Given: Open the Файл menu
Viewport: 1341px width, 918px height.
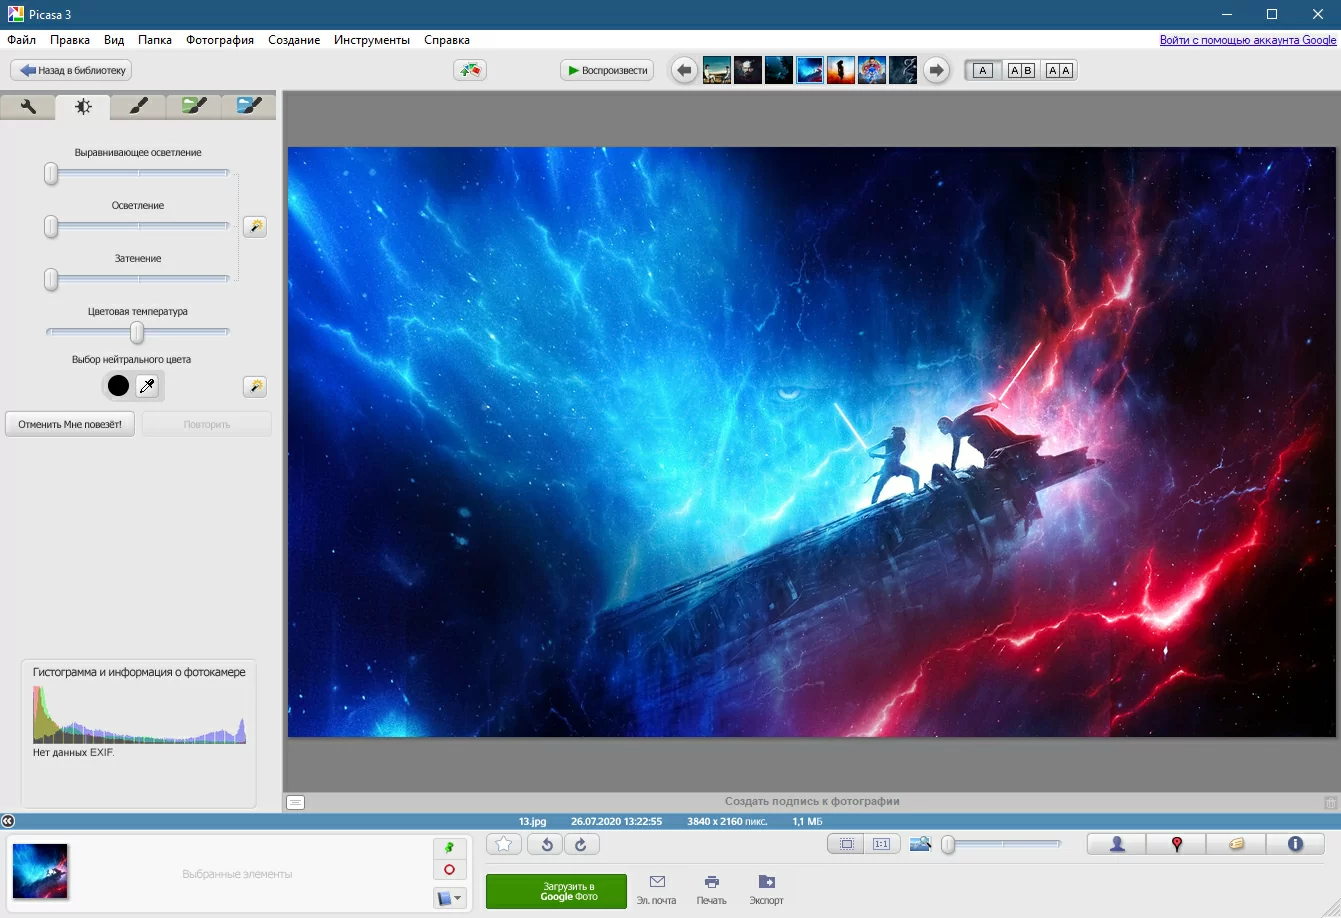Looking at the screenshot, I should coord(21,40).
